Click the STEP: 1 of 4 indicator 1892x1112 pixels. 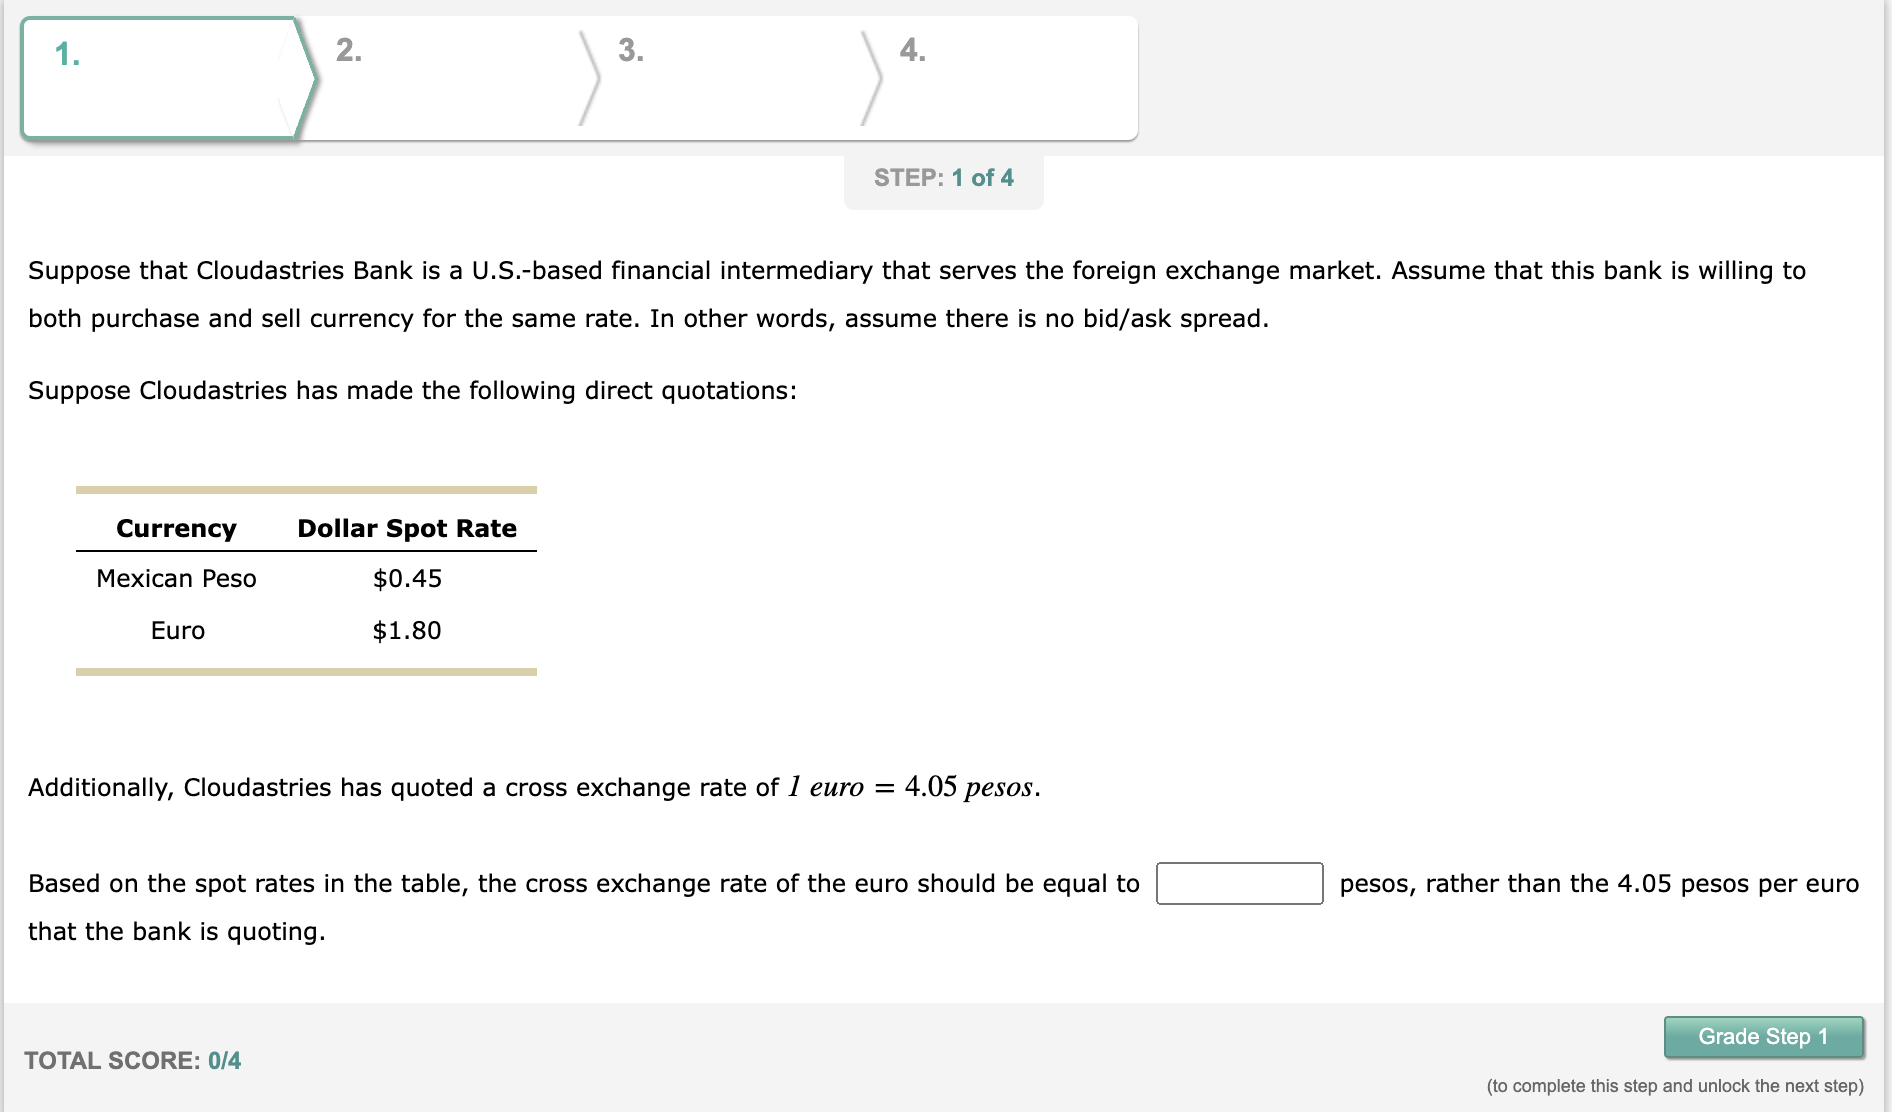[x=943, y=178]
